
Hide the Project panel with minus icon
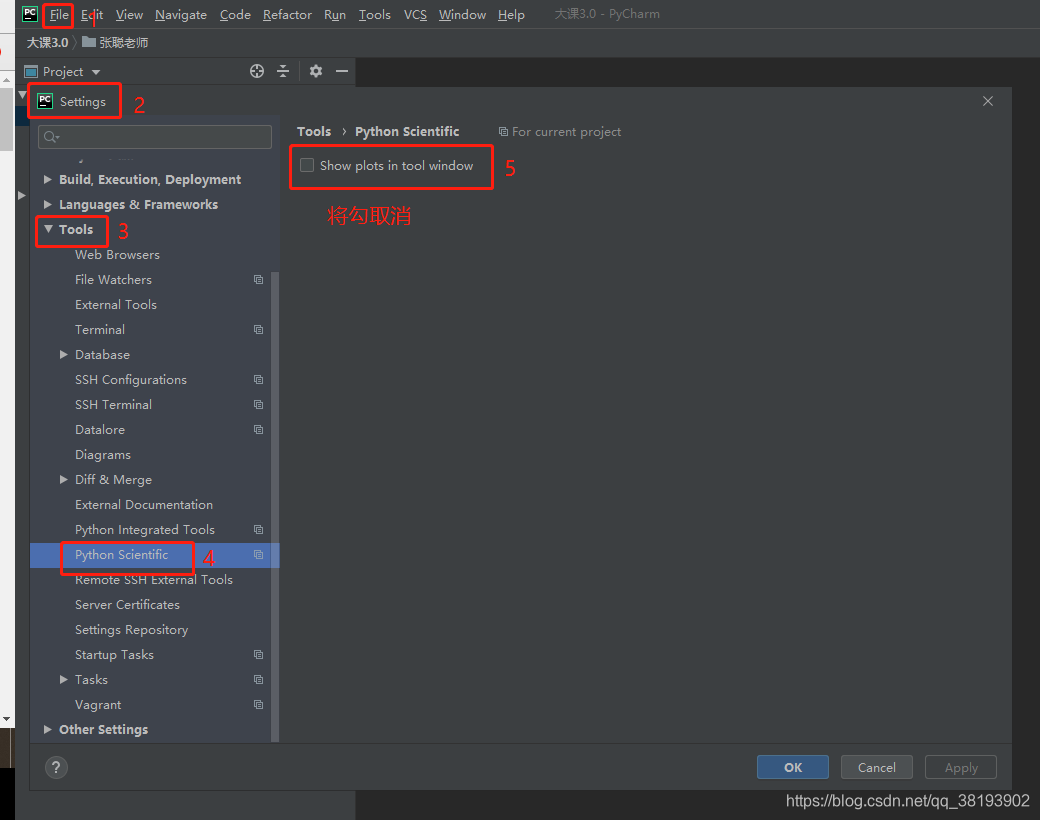tap(342, 71)
